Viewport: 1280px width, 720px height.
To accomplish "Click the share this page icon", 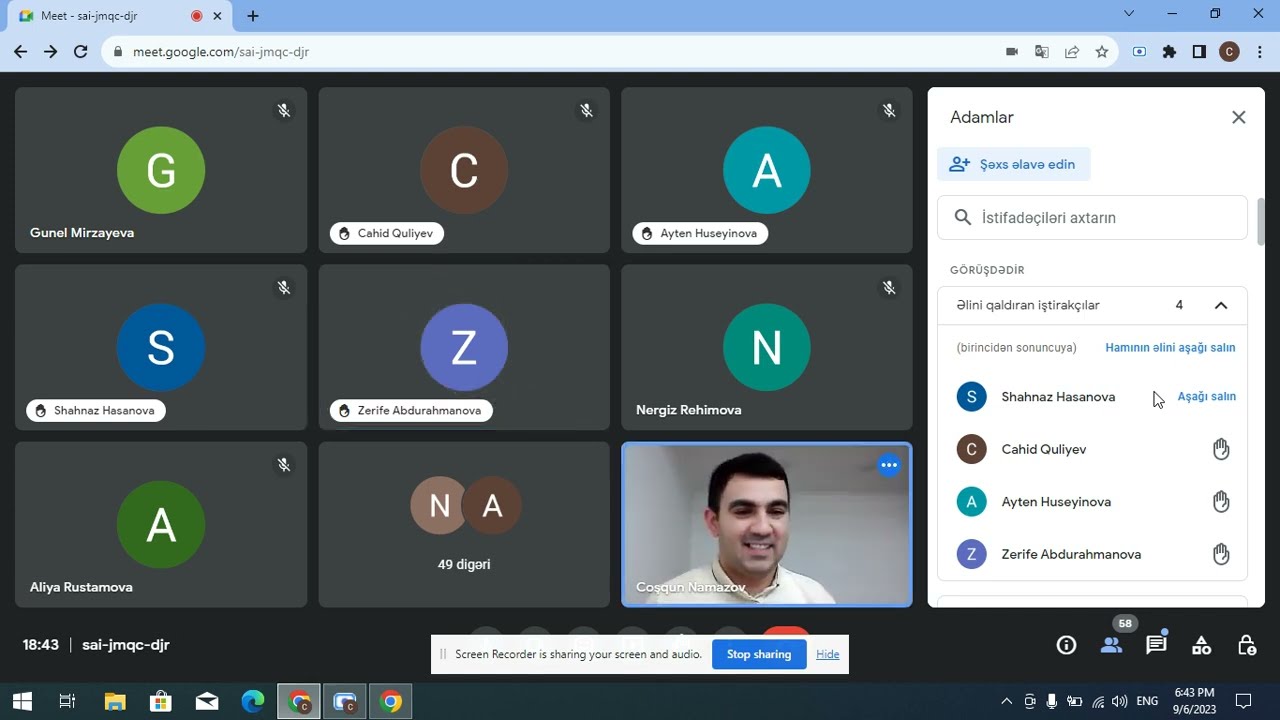I will (x=1072, y=52).
